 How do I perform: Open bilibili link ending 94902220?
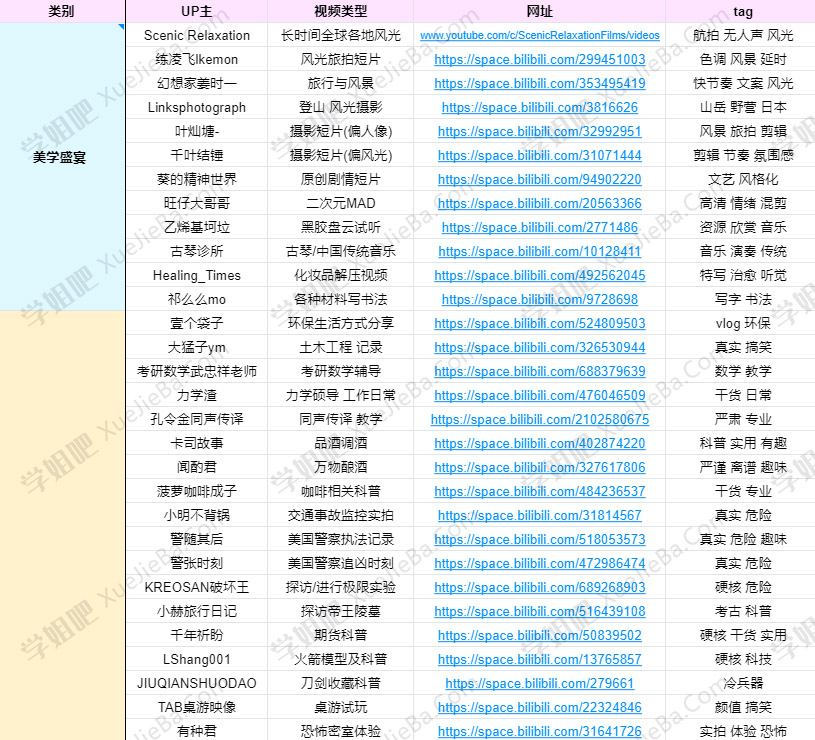[540, 179]
